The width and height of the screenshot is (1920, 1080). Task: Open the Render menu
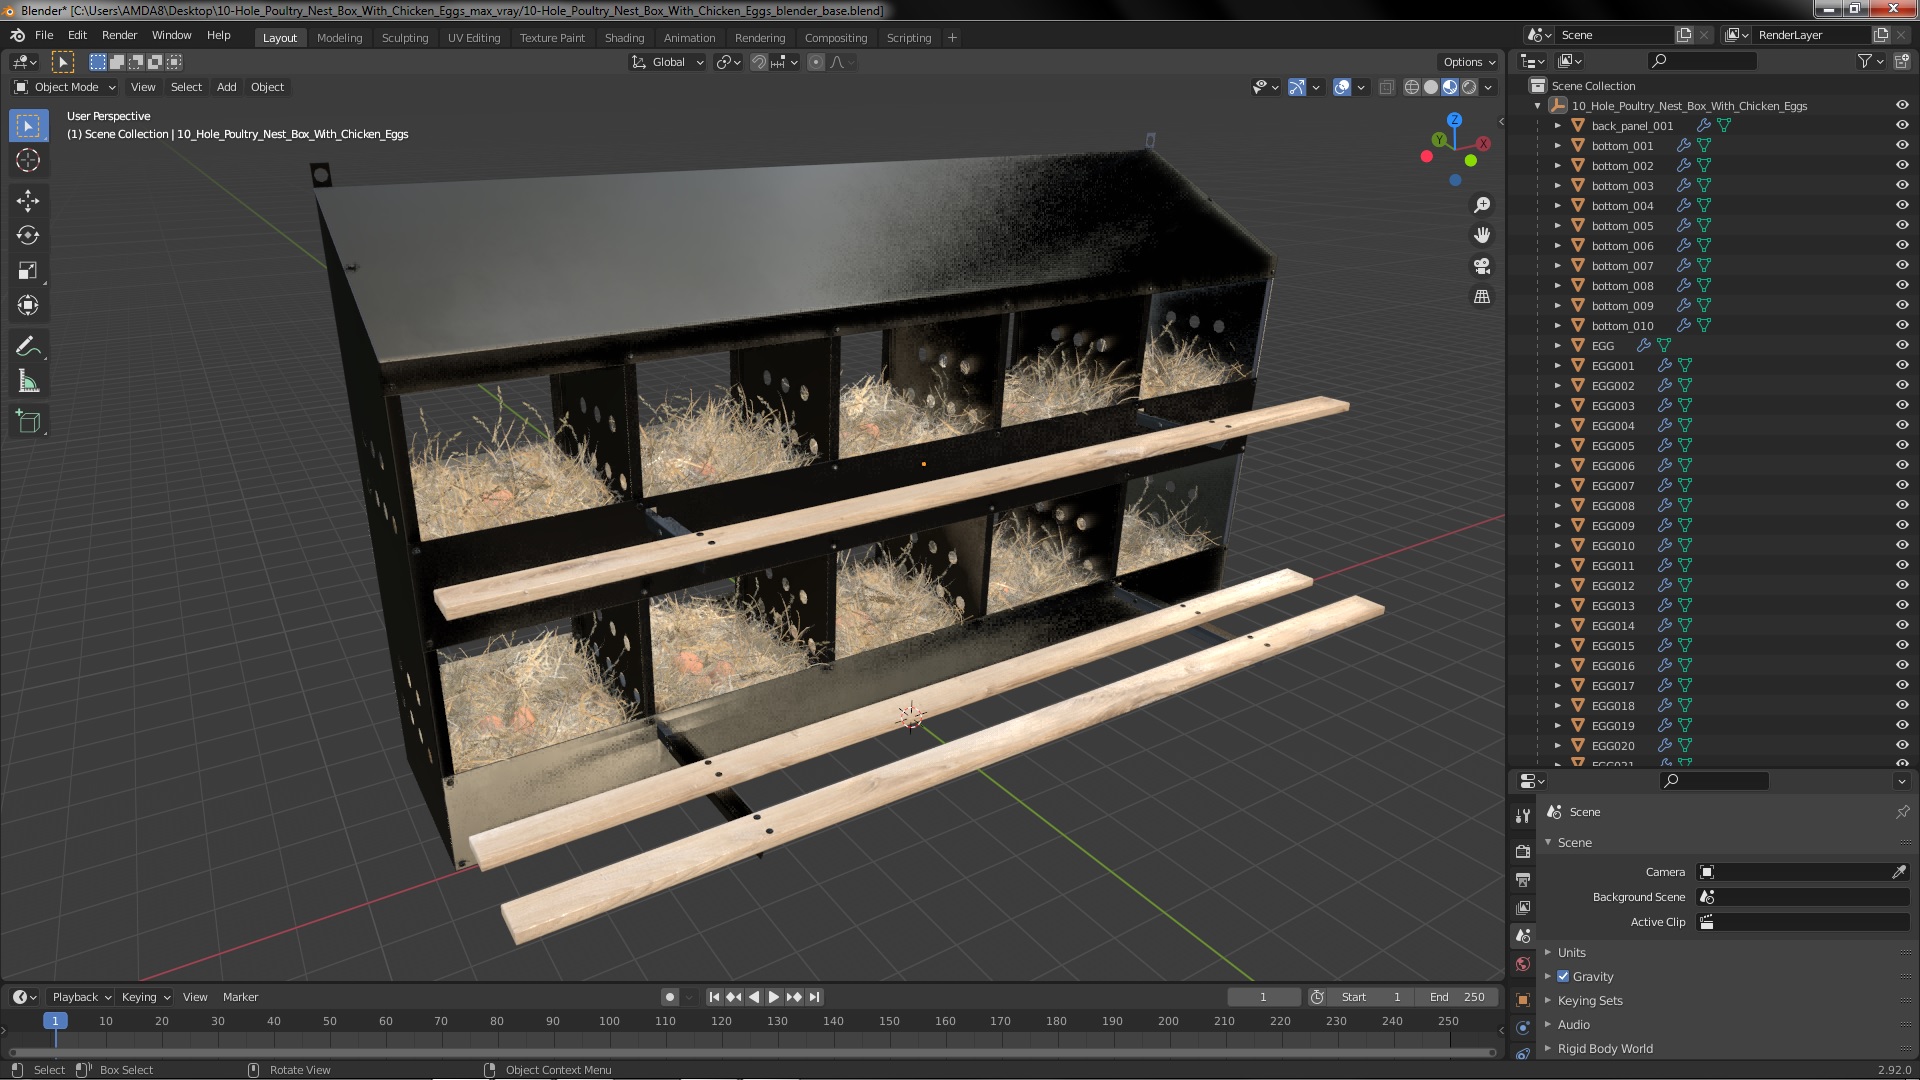click(119, 35)
